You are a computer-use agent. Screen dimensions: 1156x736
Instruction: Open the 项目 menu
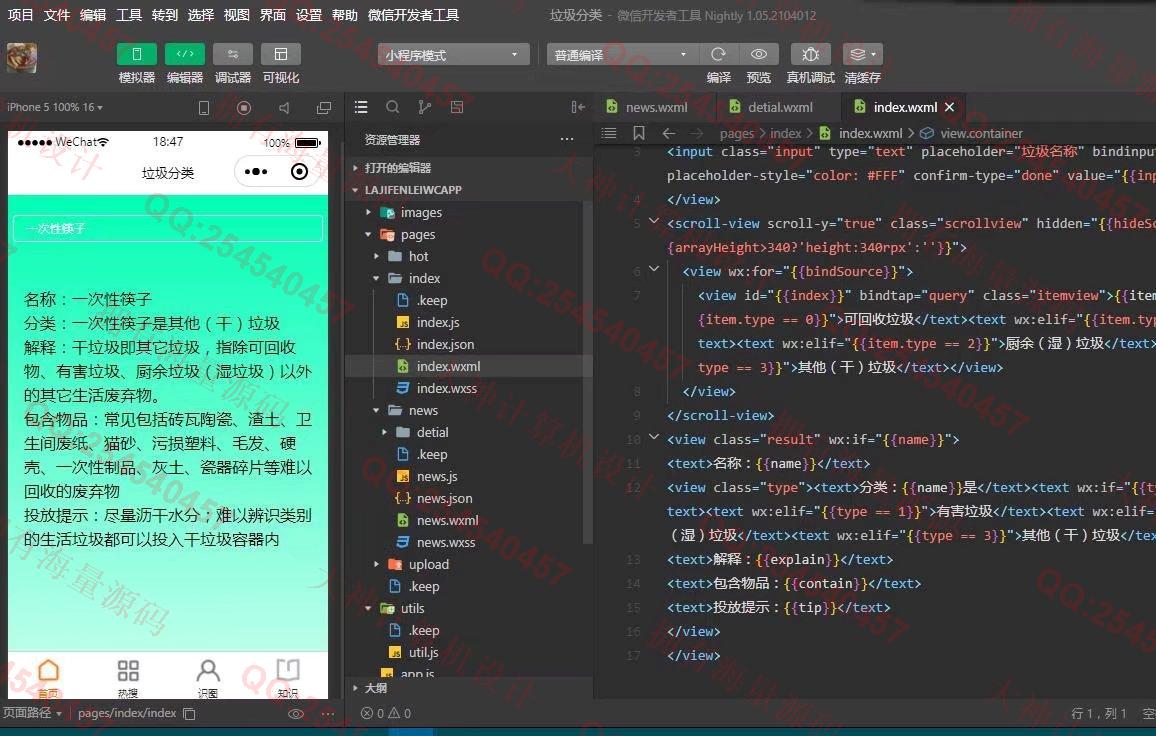(21, 15)
